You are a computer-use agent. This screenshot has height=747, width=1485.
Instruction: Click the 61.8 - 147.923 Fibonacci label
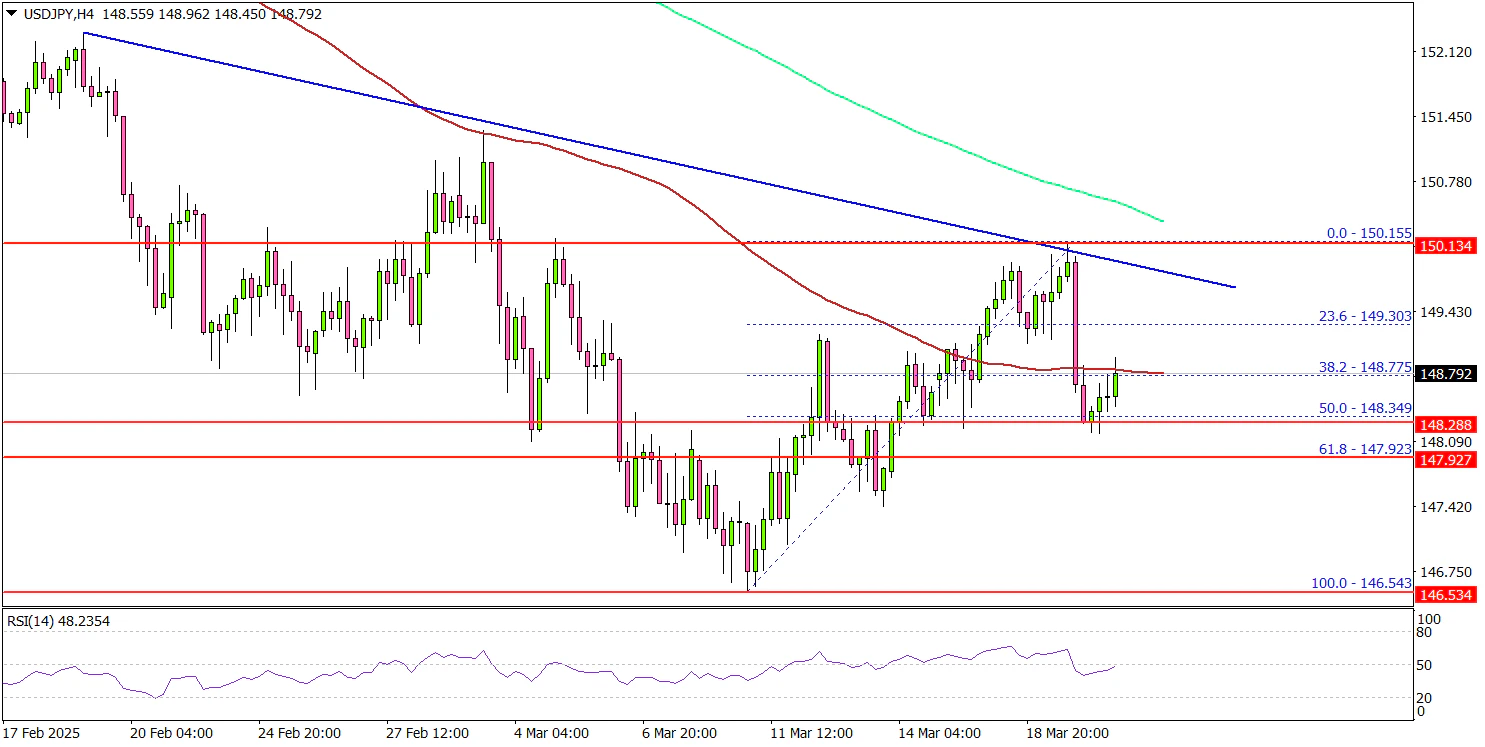coord(1366,450)
